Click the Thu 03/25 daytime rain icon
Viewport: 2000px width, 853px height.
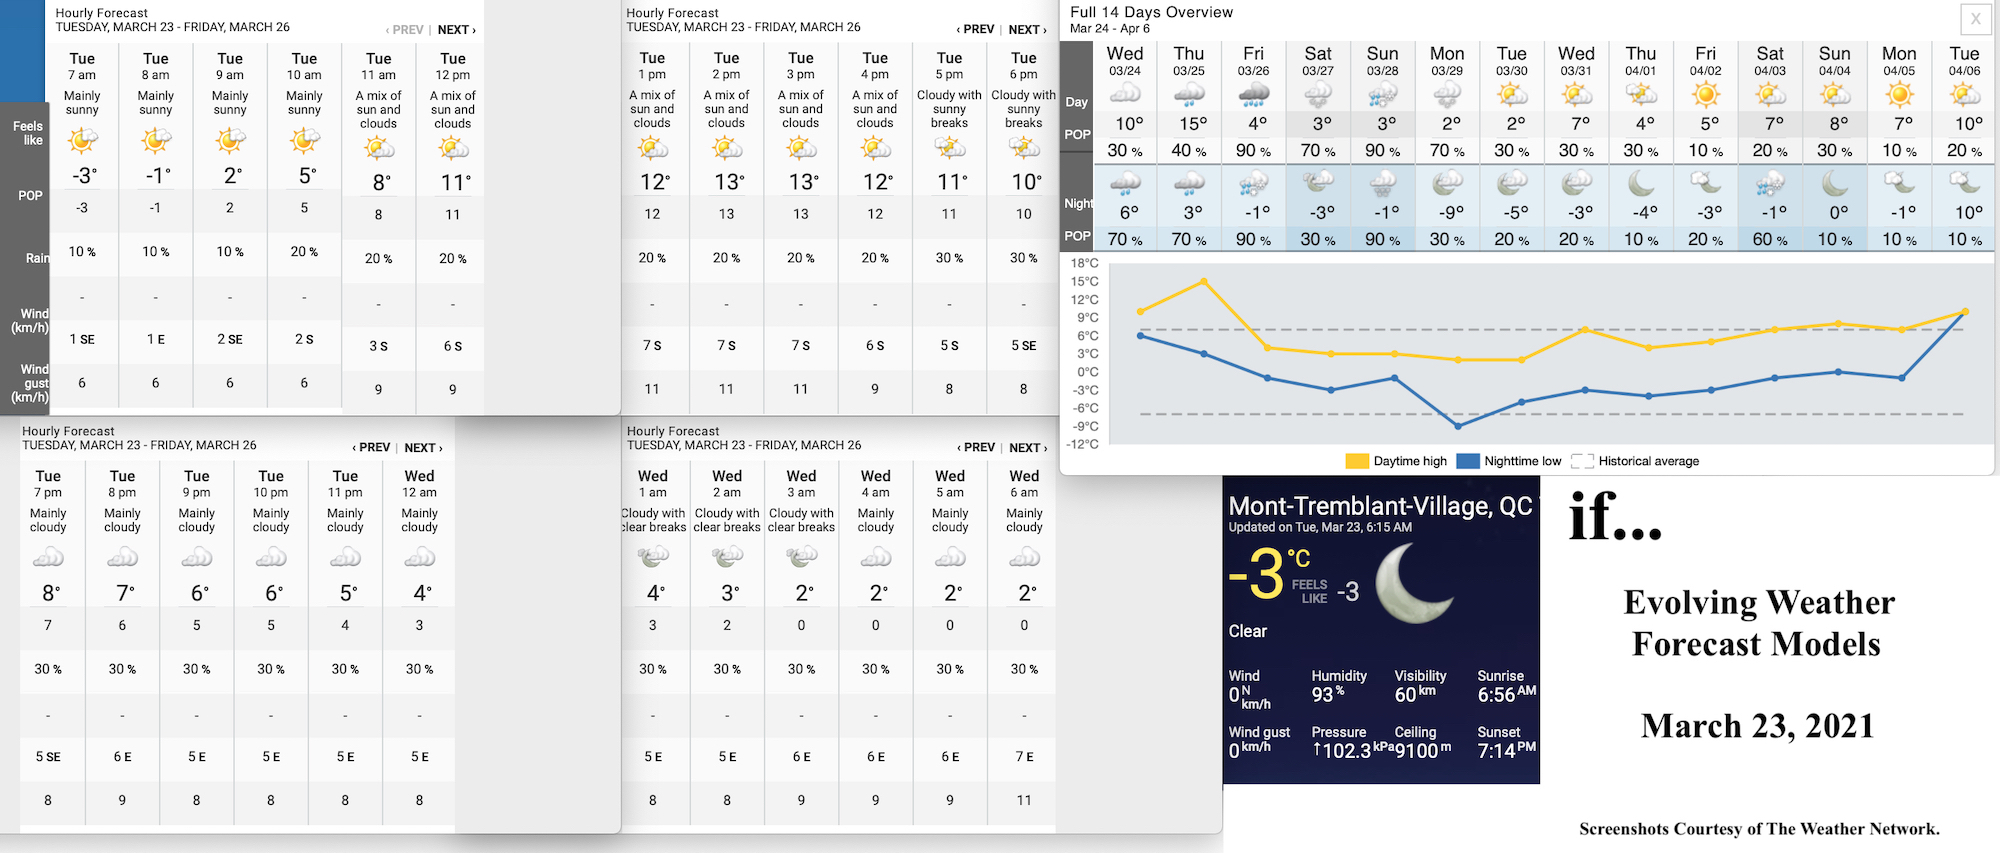coord(1189,95)
